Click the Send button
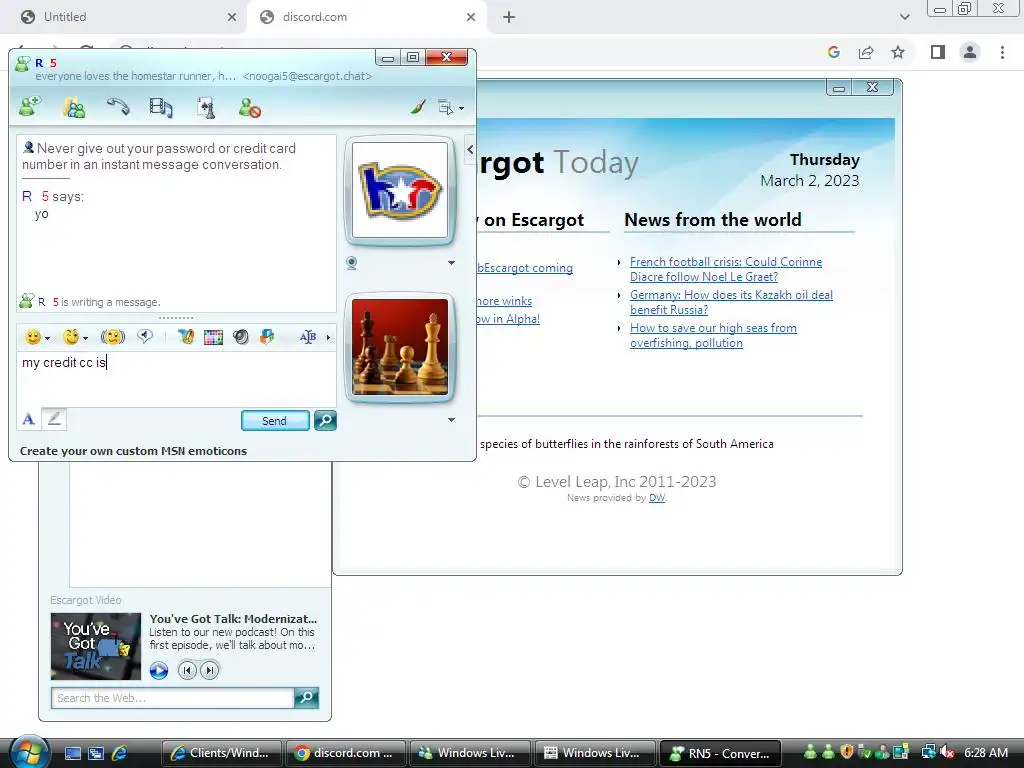1024x768 pixels. point(275,421)
